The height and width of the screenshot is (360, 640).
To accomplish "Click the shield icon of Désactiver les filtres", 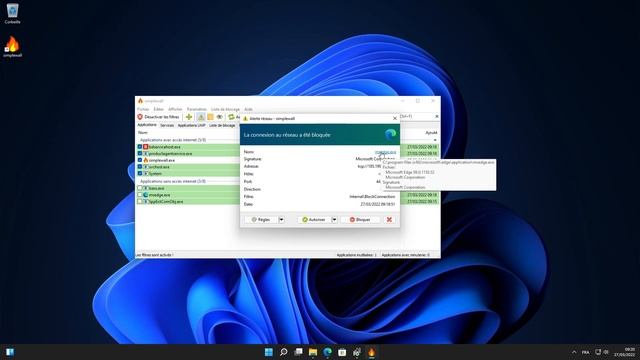I will point(140,117).
